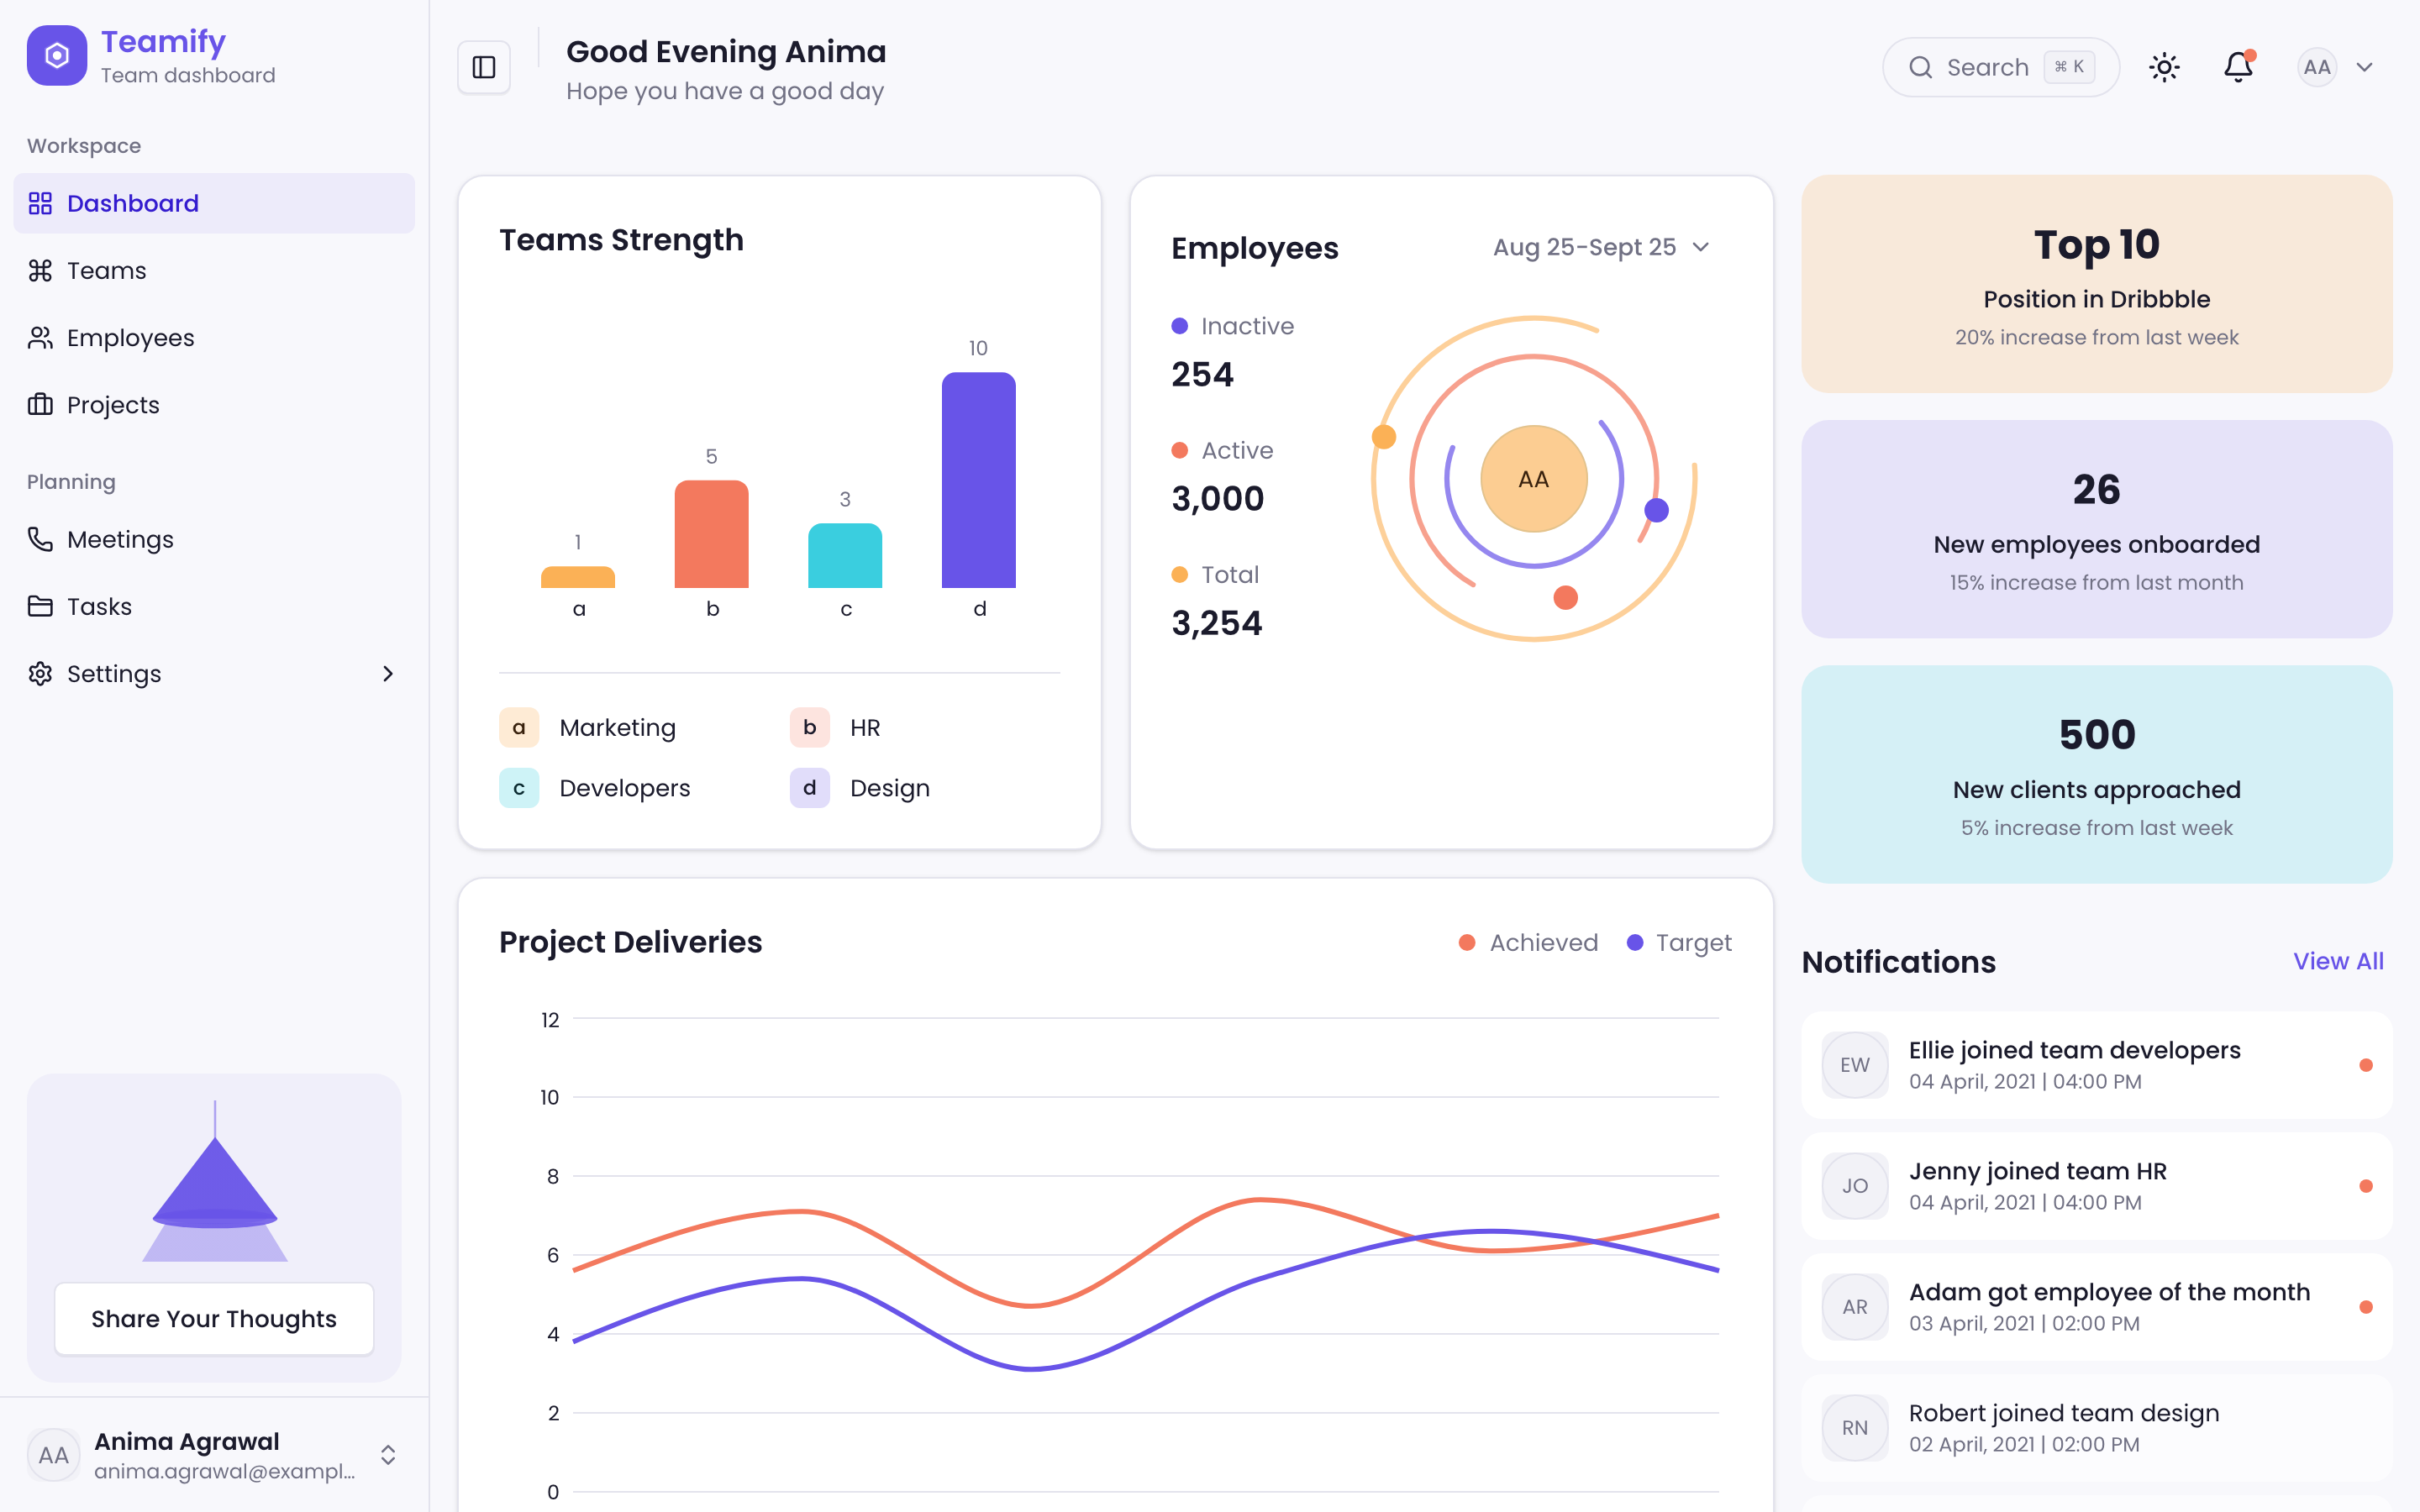The height and width of the screenshot is (1512, 2420).
Task: Click the purple Design bar 'd'
Action: pyautogui.click(x=978, y=480)
